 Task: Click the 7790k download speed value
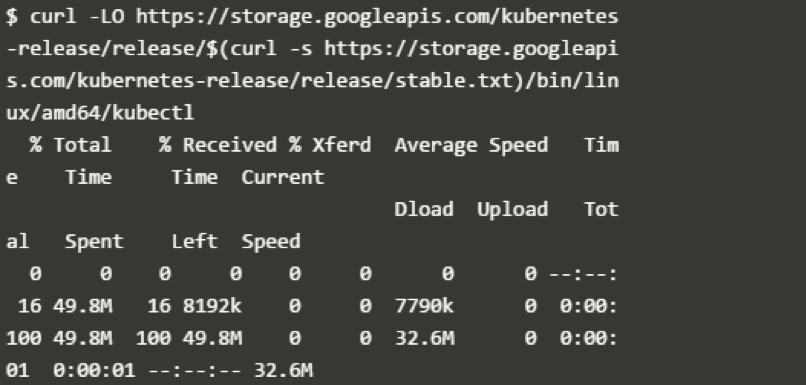[424, 306]
